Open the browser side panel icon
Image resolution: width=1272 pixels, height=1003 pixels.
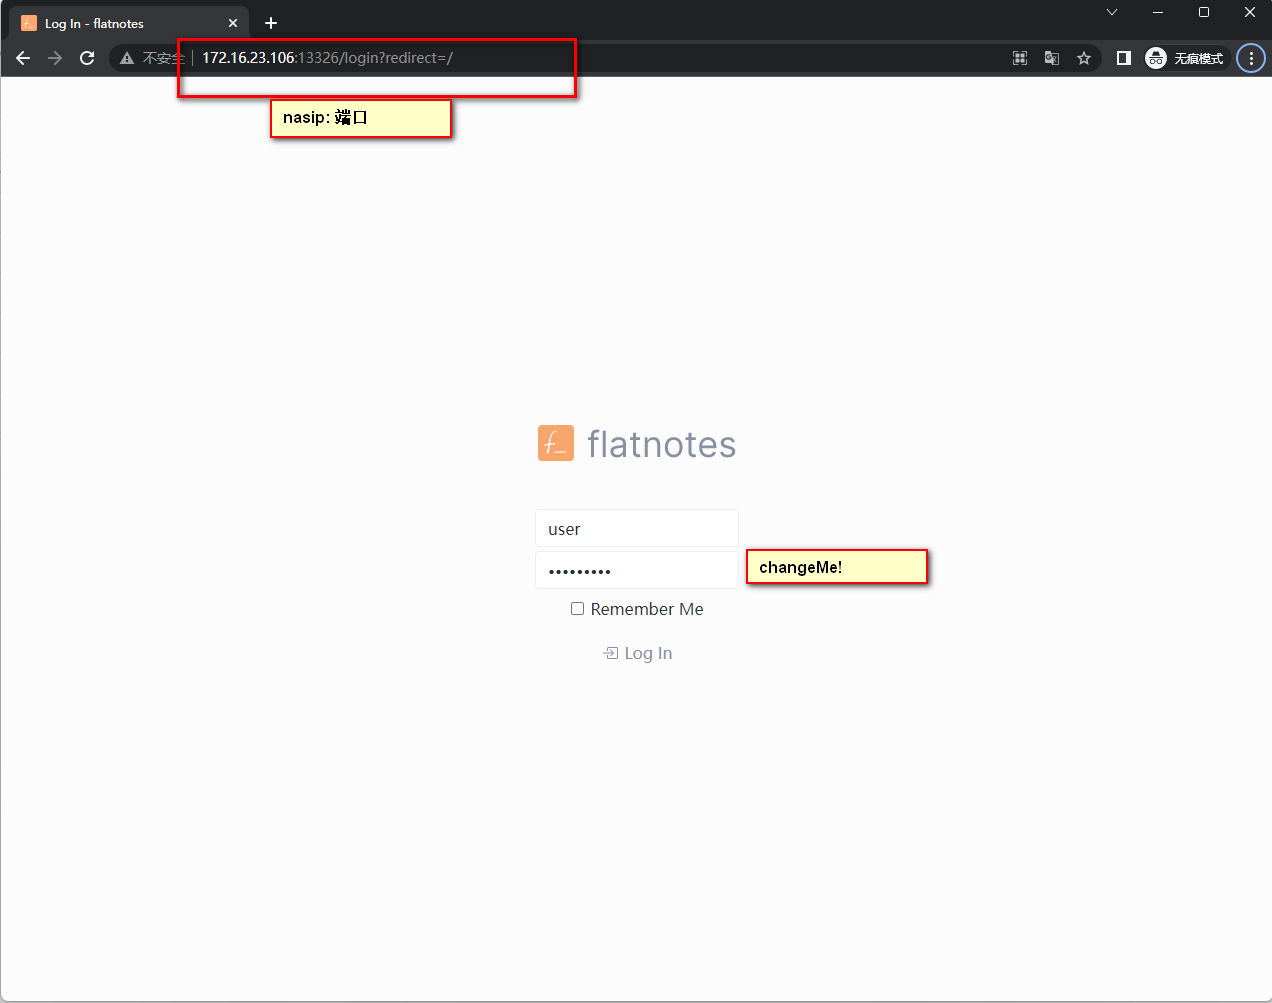click(x=1124, y=58)
